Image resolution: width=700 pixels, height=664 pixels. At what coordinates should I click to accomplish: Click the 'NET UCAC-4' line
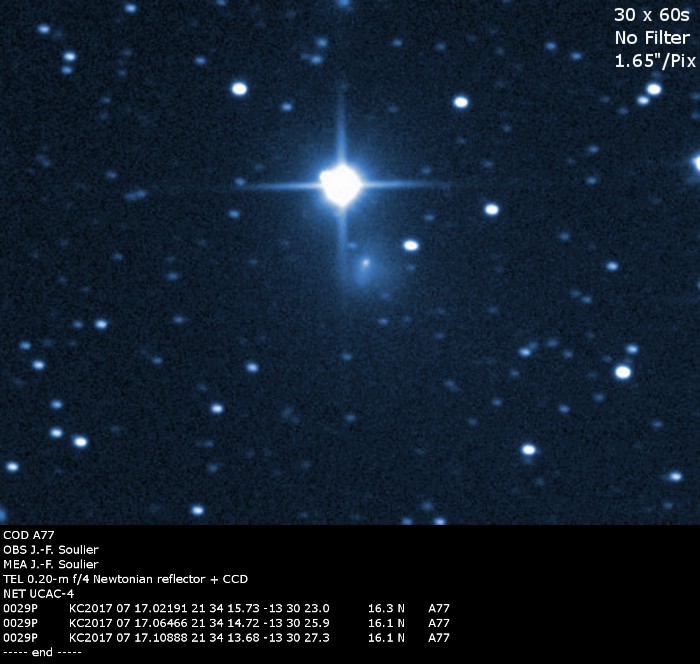click(x=38, y=594)
